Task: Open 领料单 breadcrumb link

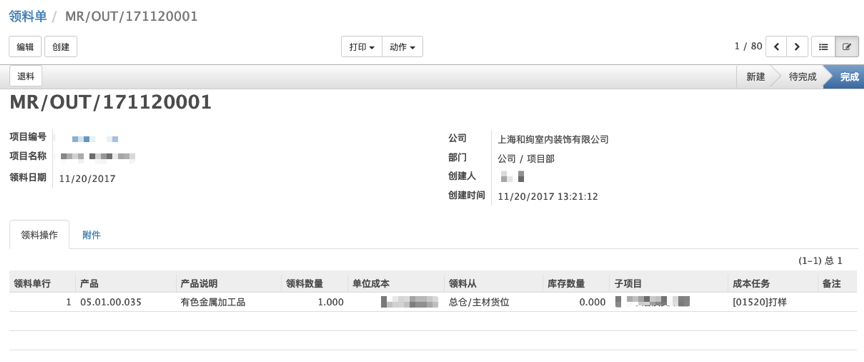Action: [28, 16]
